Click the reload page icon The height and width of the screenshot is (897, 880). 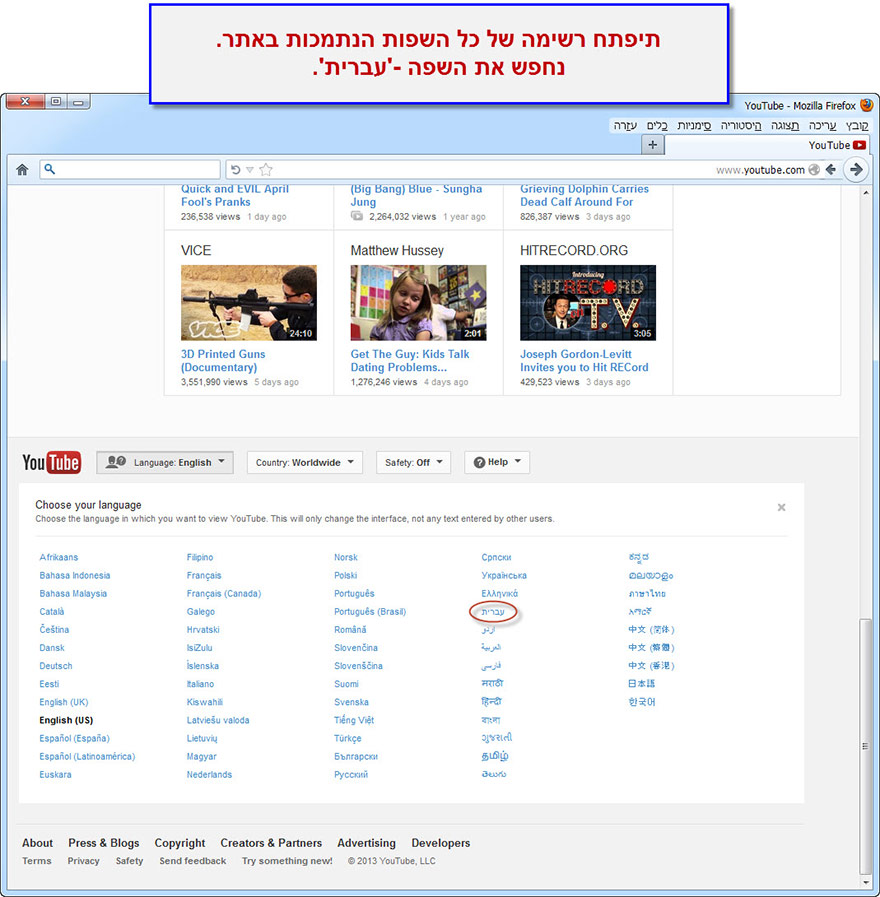235,170
